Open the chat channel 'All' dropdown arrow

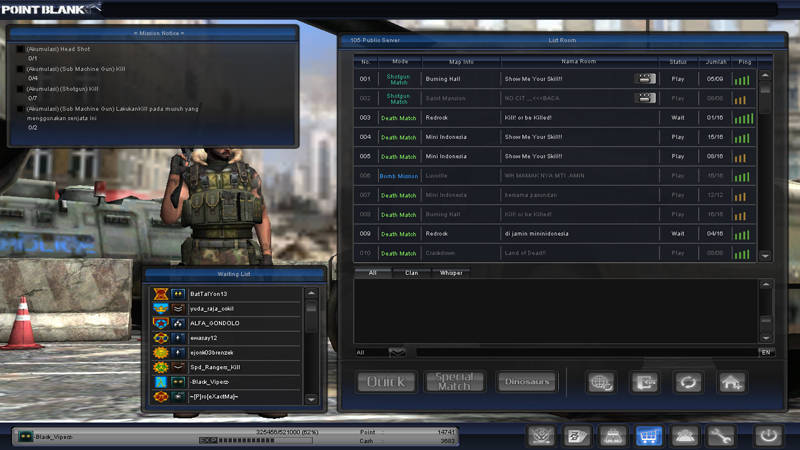click(397, 352)
